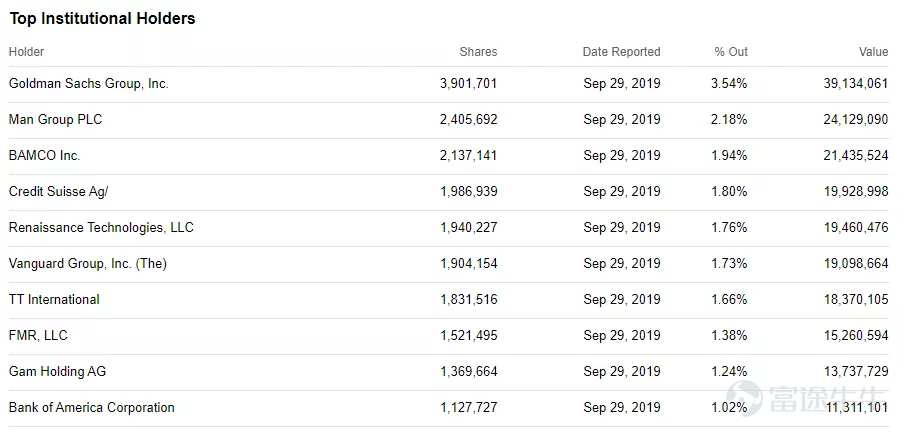Click the % Out column header
906x435 pixels.
pyautogui.click(x=731, y=52)
